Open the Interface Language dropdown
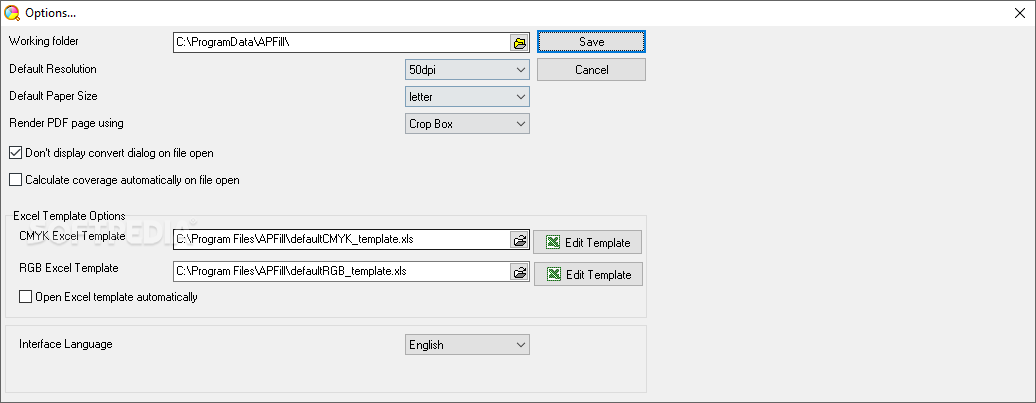This screenshot has height=403, width=1036. click(x=467, y=345)
